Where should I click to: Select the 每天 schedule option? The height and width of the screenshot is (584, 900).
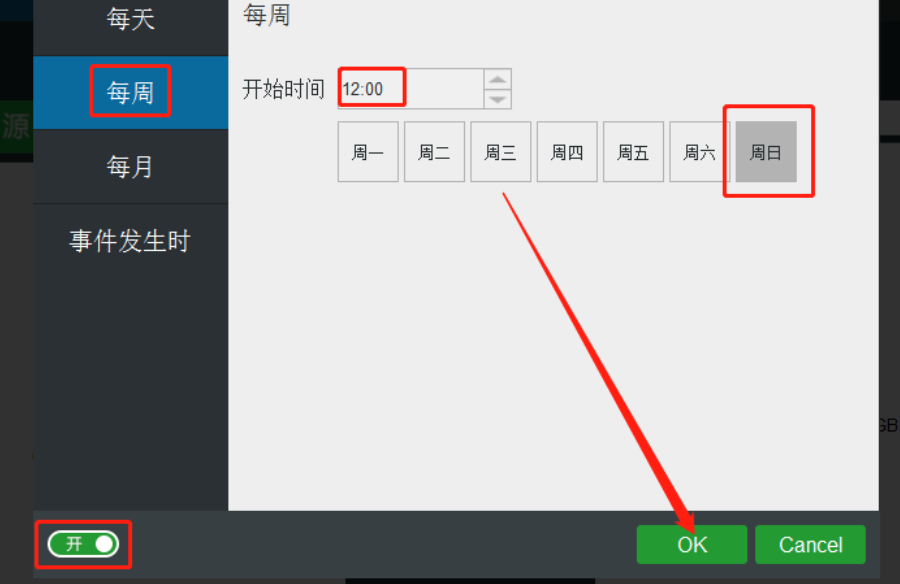pyautogui.click(x=130, y=20)
